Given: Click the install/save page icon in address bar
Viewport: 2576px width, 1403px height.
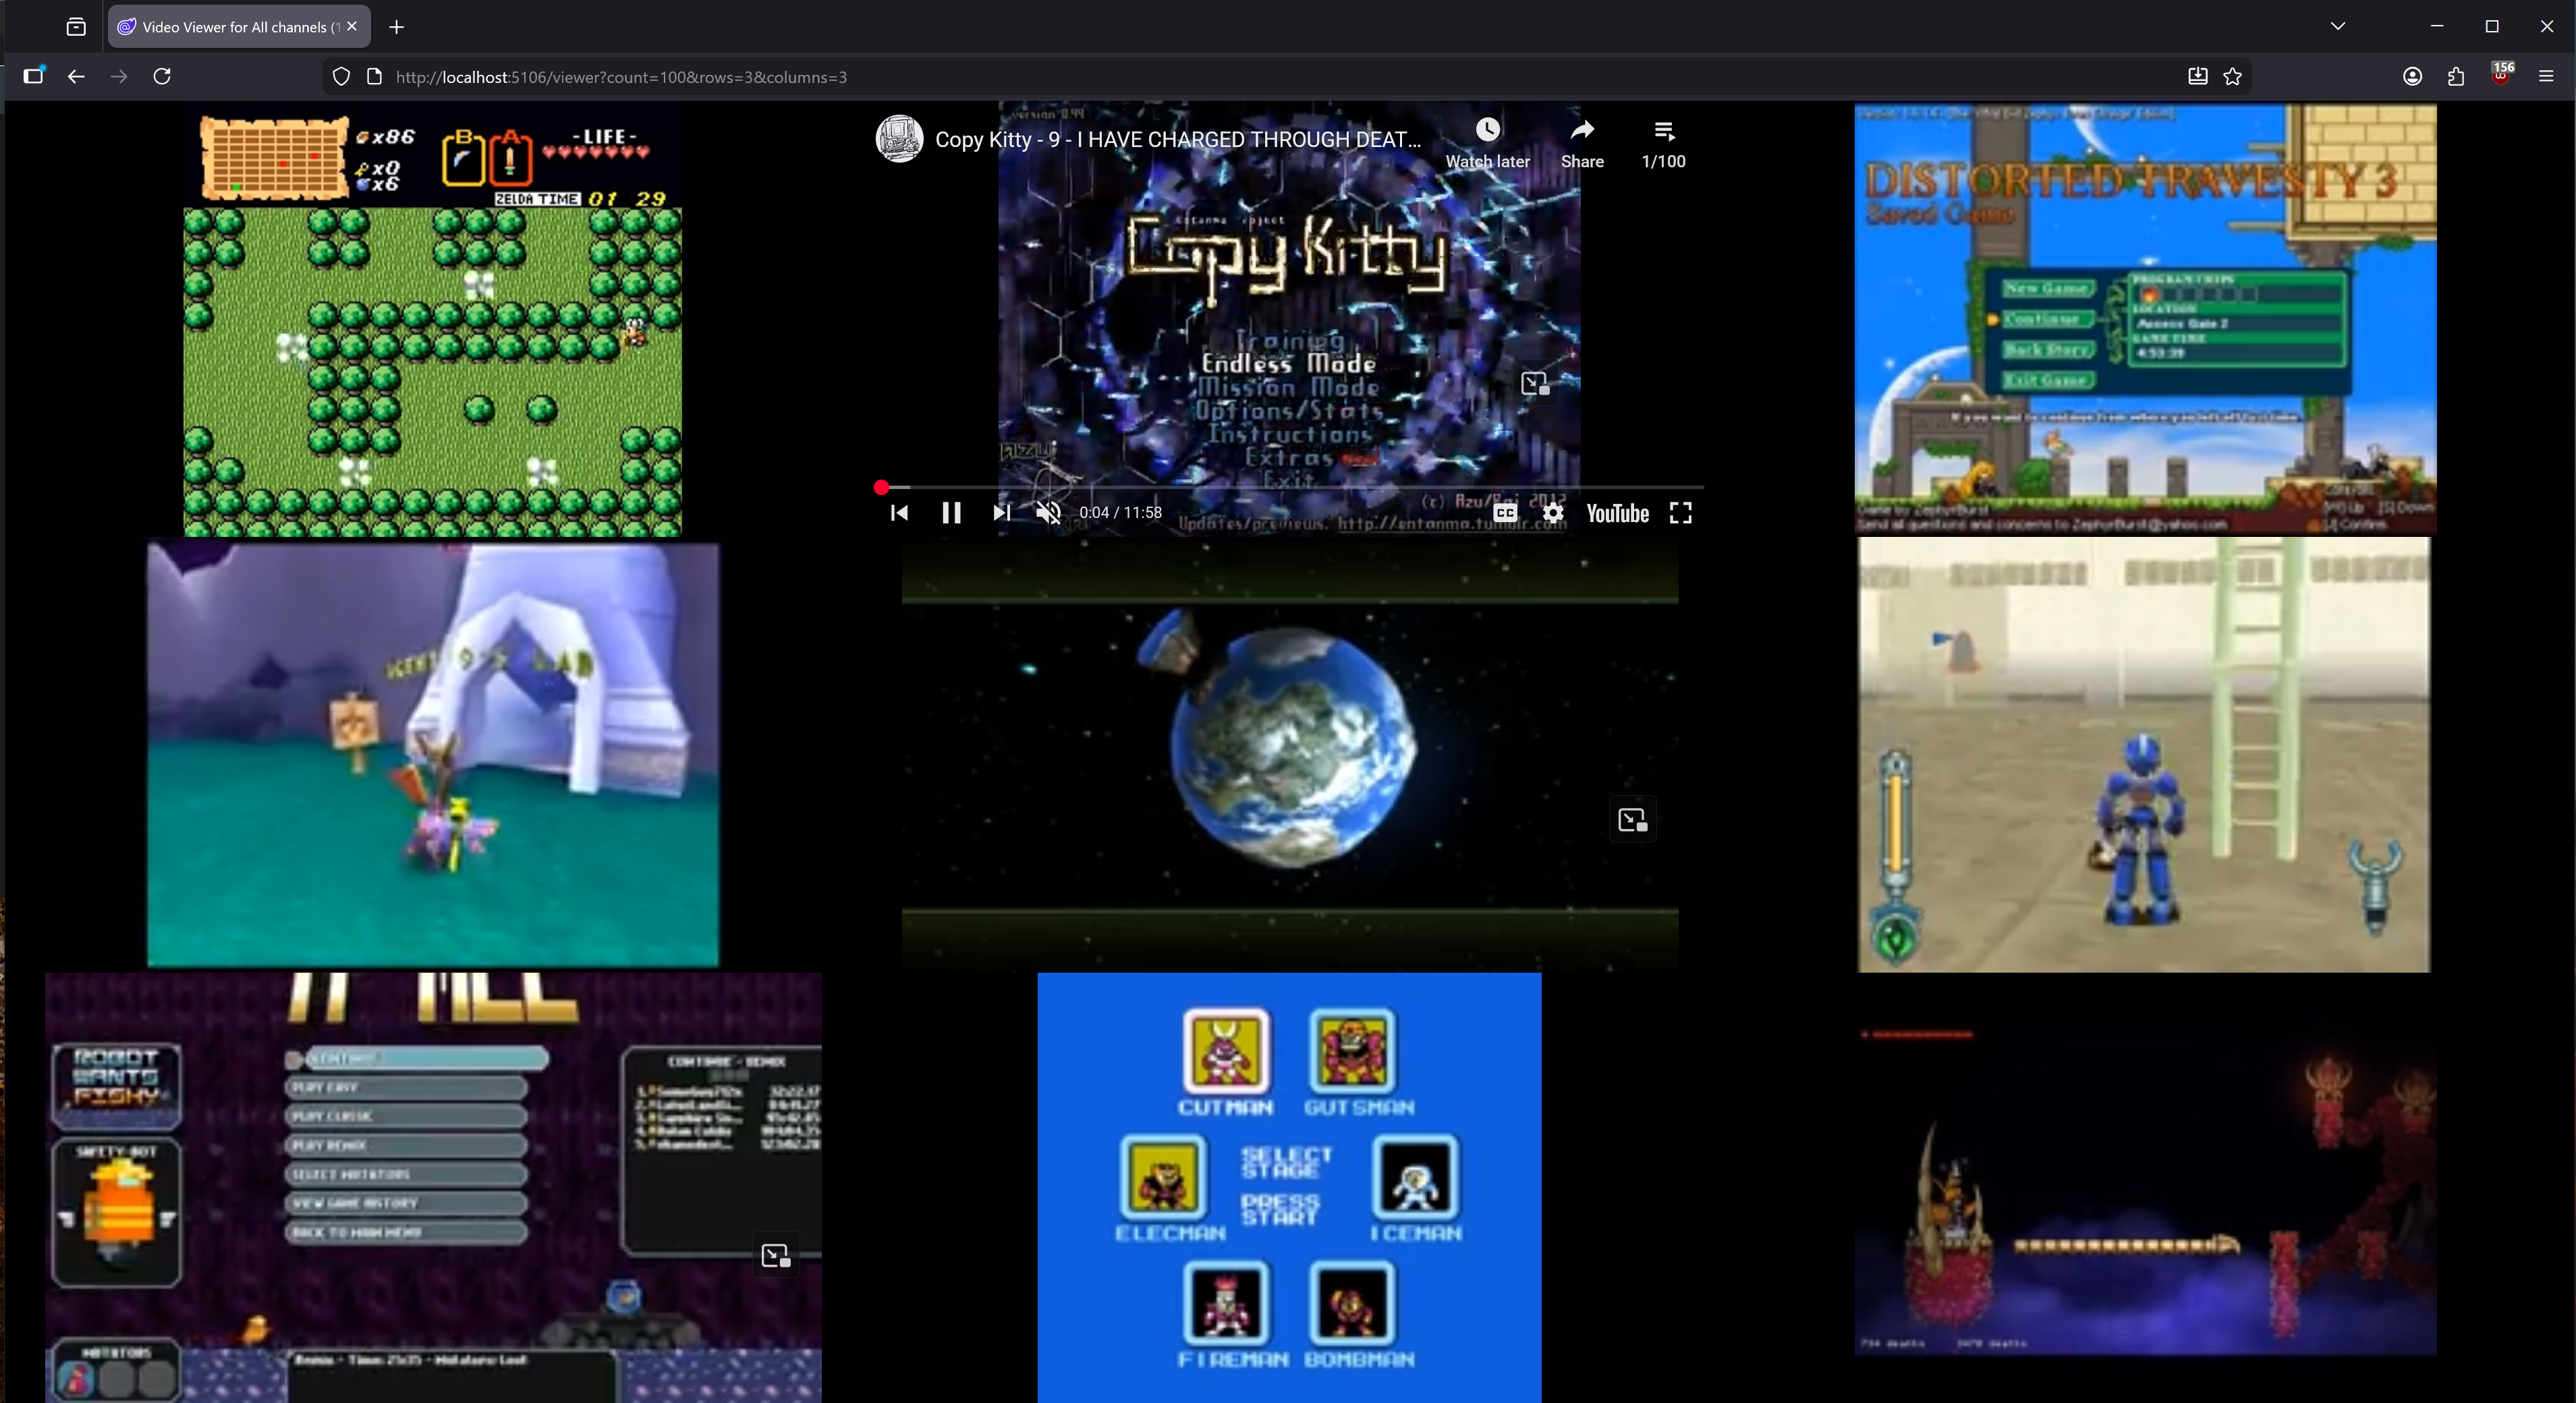Looking at the screenshot, I should 2198,77.
